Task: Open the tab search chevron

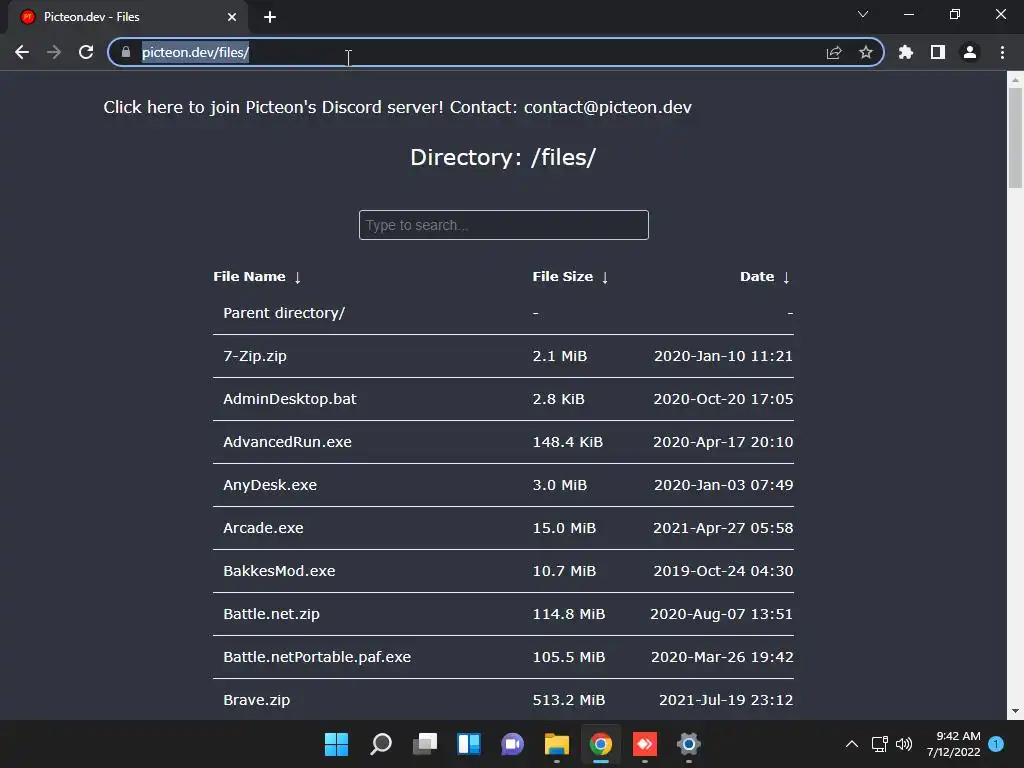Action: [x=863, y=14]
